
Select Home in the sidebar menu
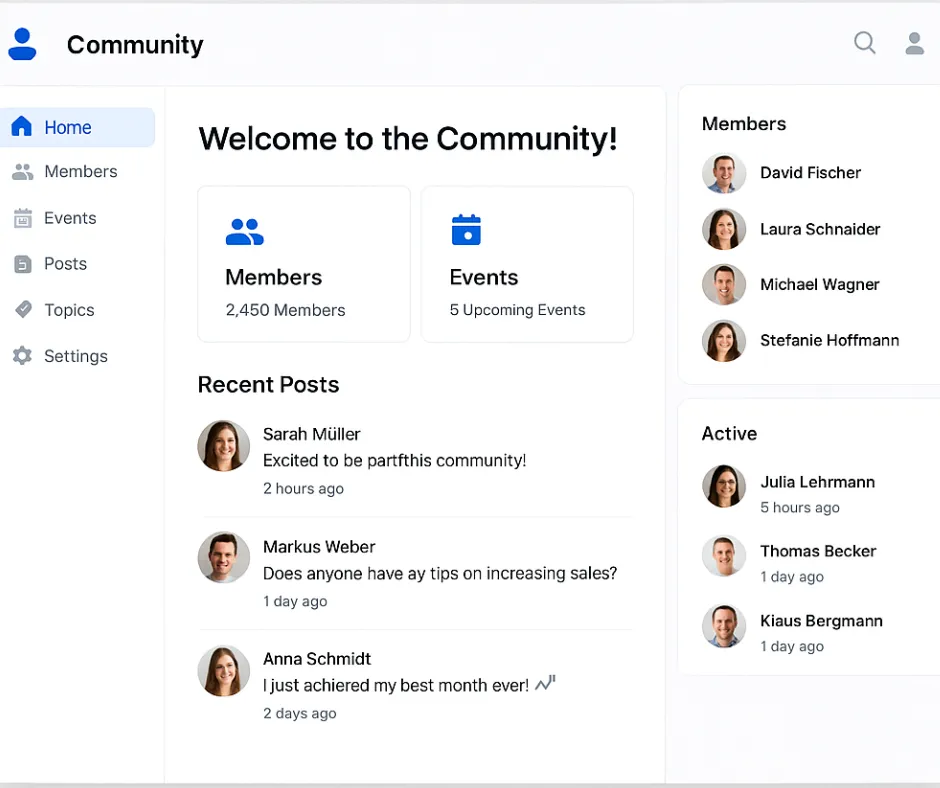[77, 127]
